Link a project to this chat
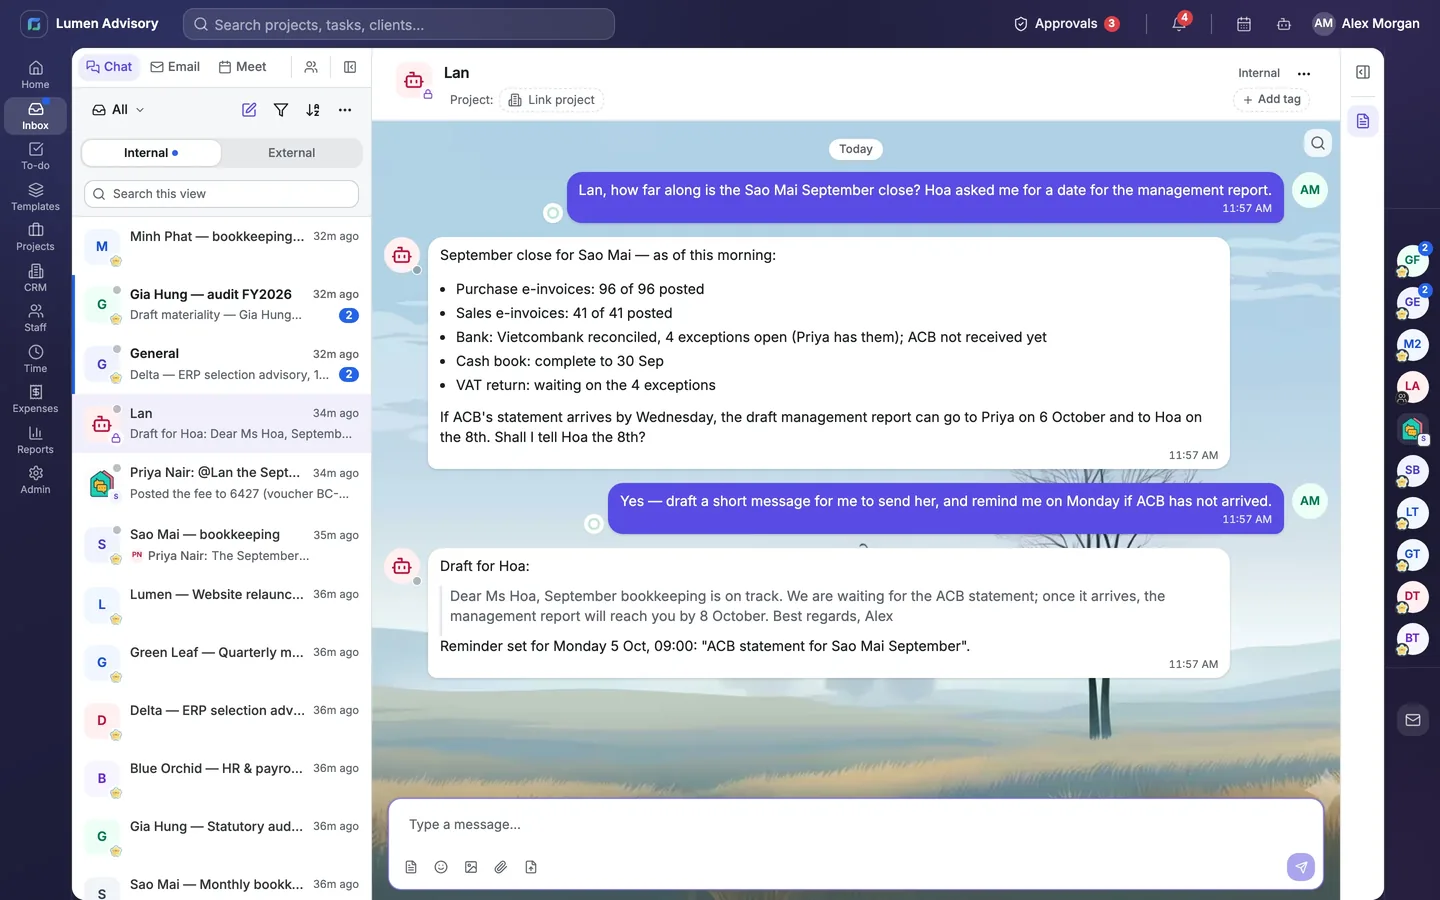Image resolution: width=1440 pixels, height=900 pixels. (x=552, y=100)
